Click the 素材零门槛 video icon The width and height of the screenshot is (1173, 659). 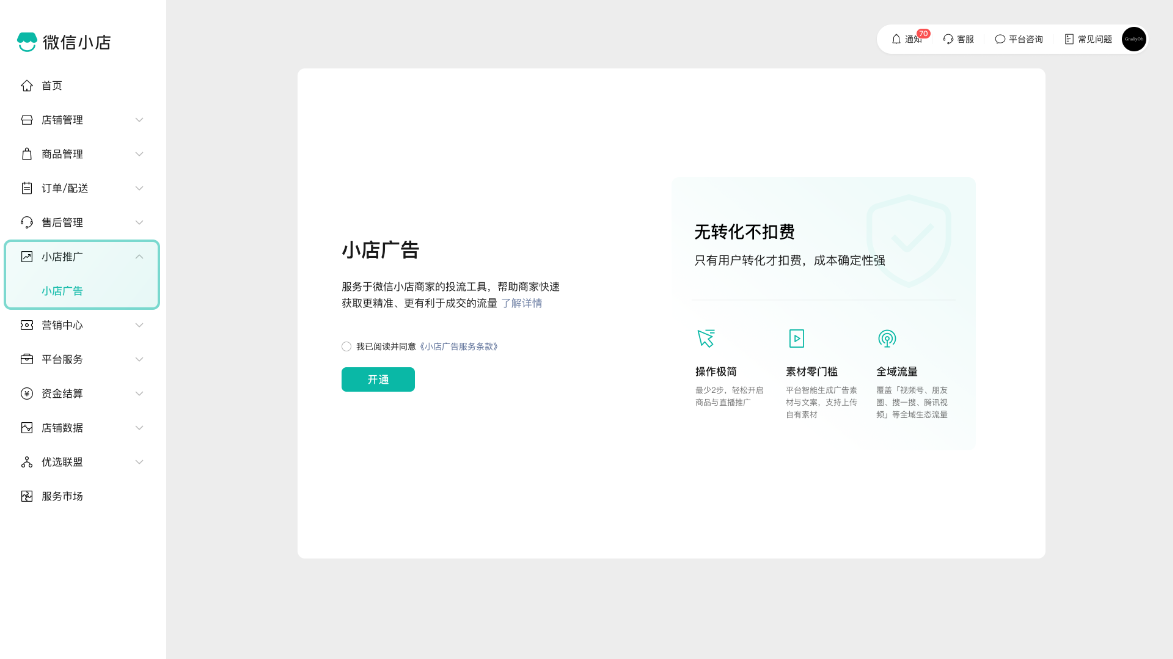click(798, 338)
